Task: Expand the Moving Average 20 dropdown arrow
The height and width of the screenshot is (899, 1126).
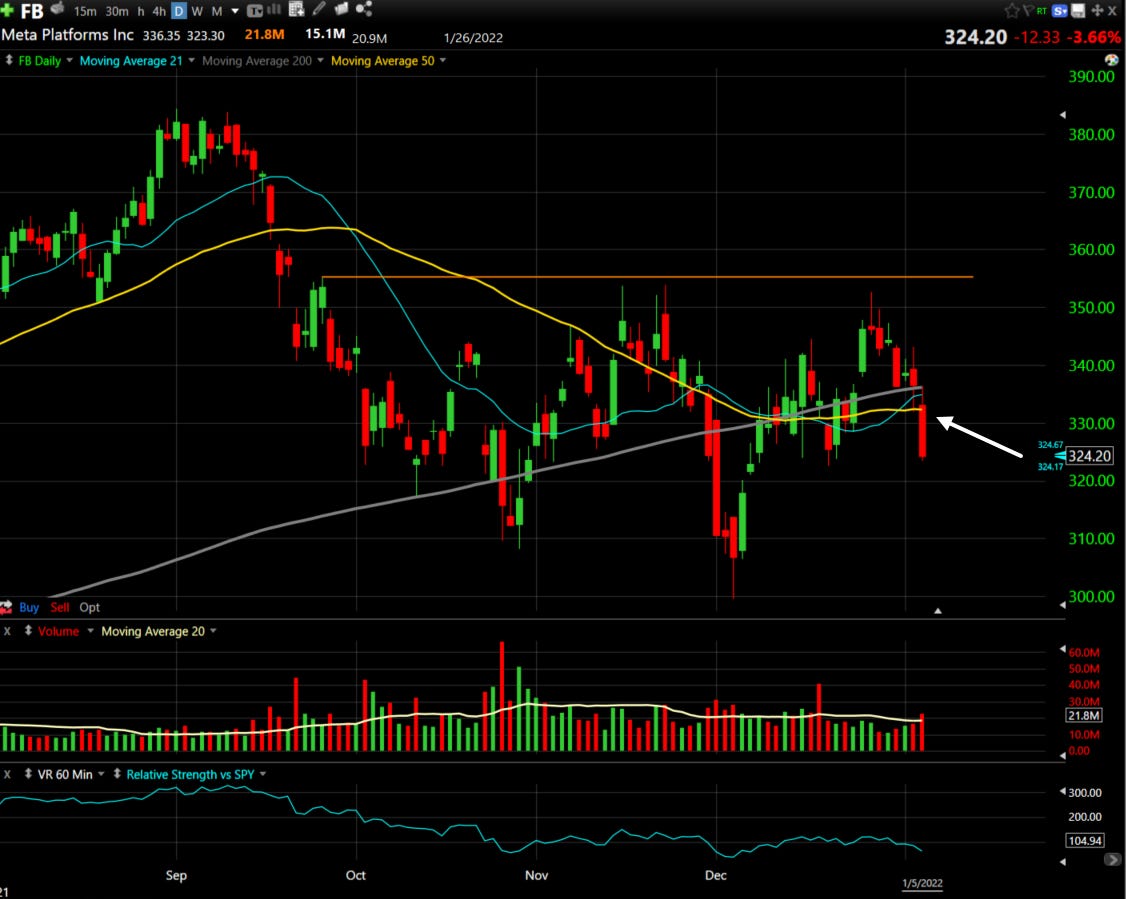Action: click(213, 630)
